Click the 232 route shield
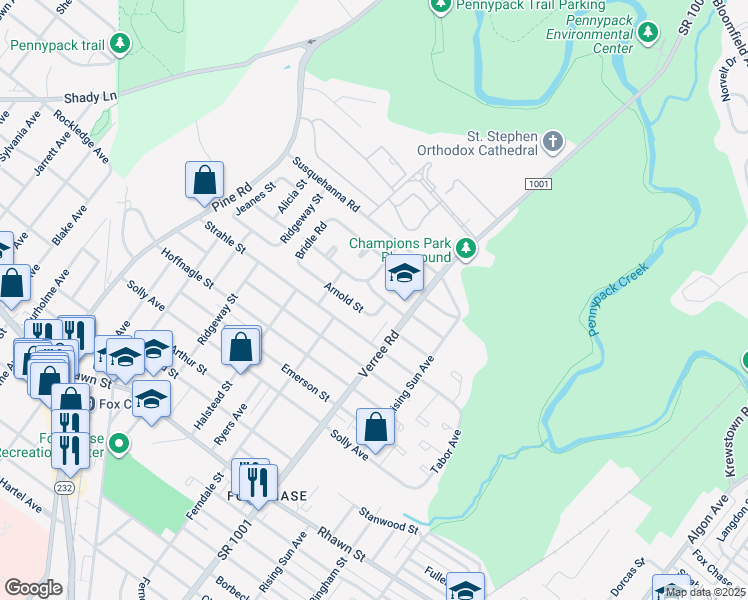 (x=64, y=488)
